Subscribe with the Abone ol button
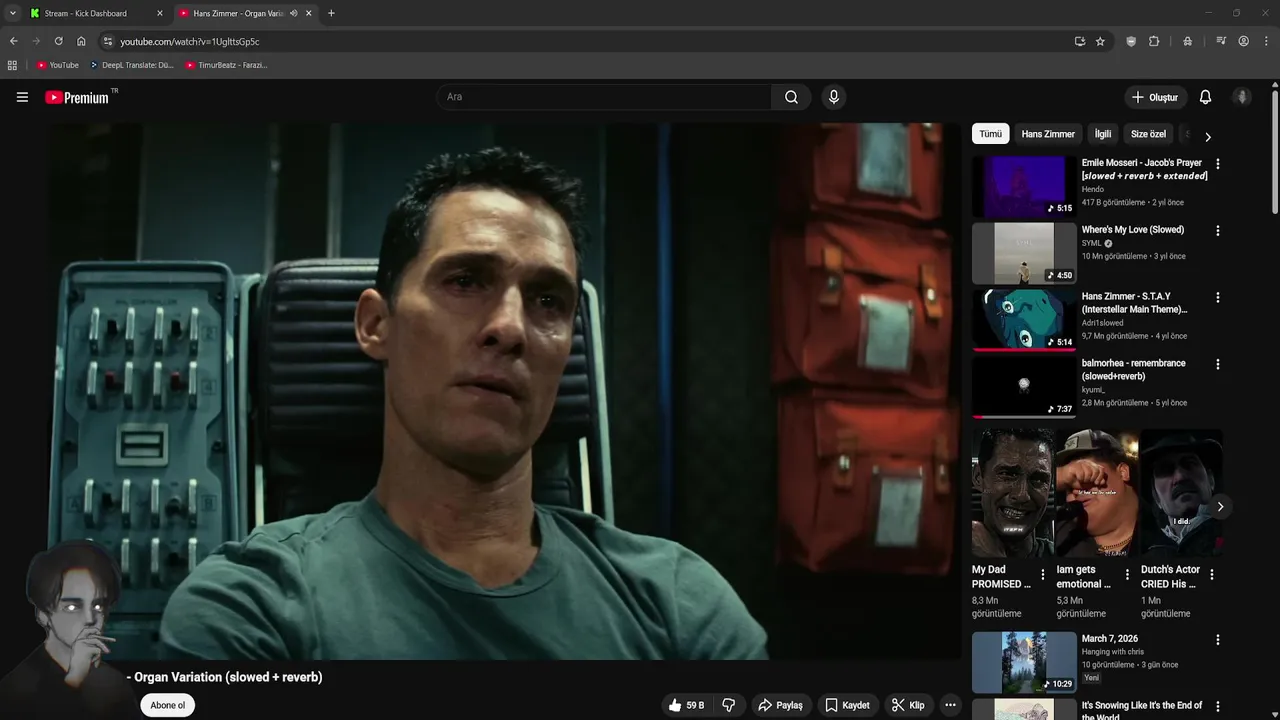Viewport: 1280px width, 720px height. 168,705
